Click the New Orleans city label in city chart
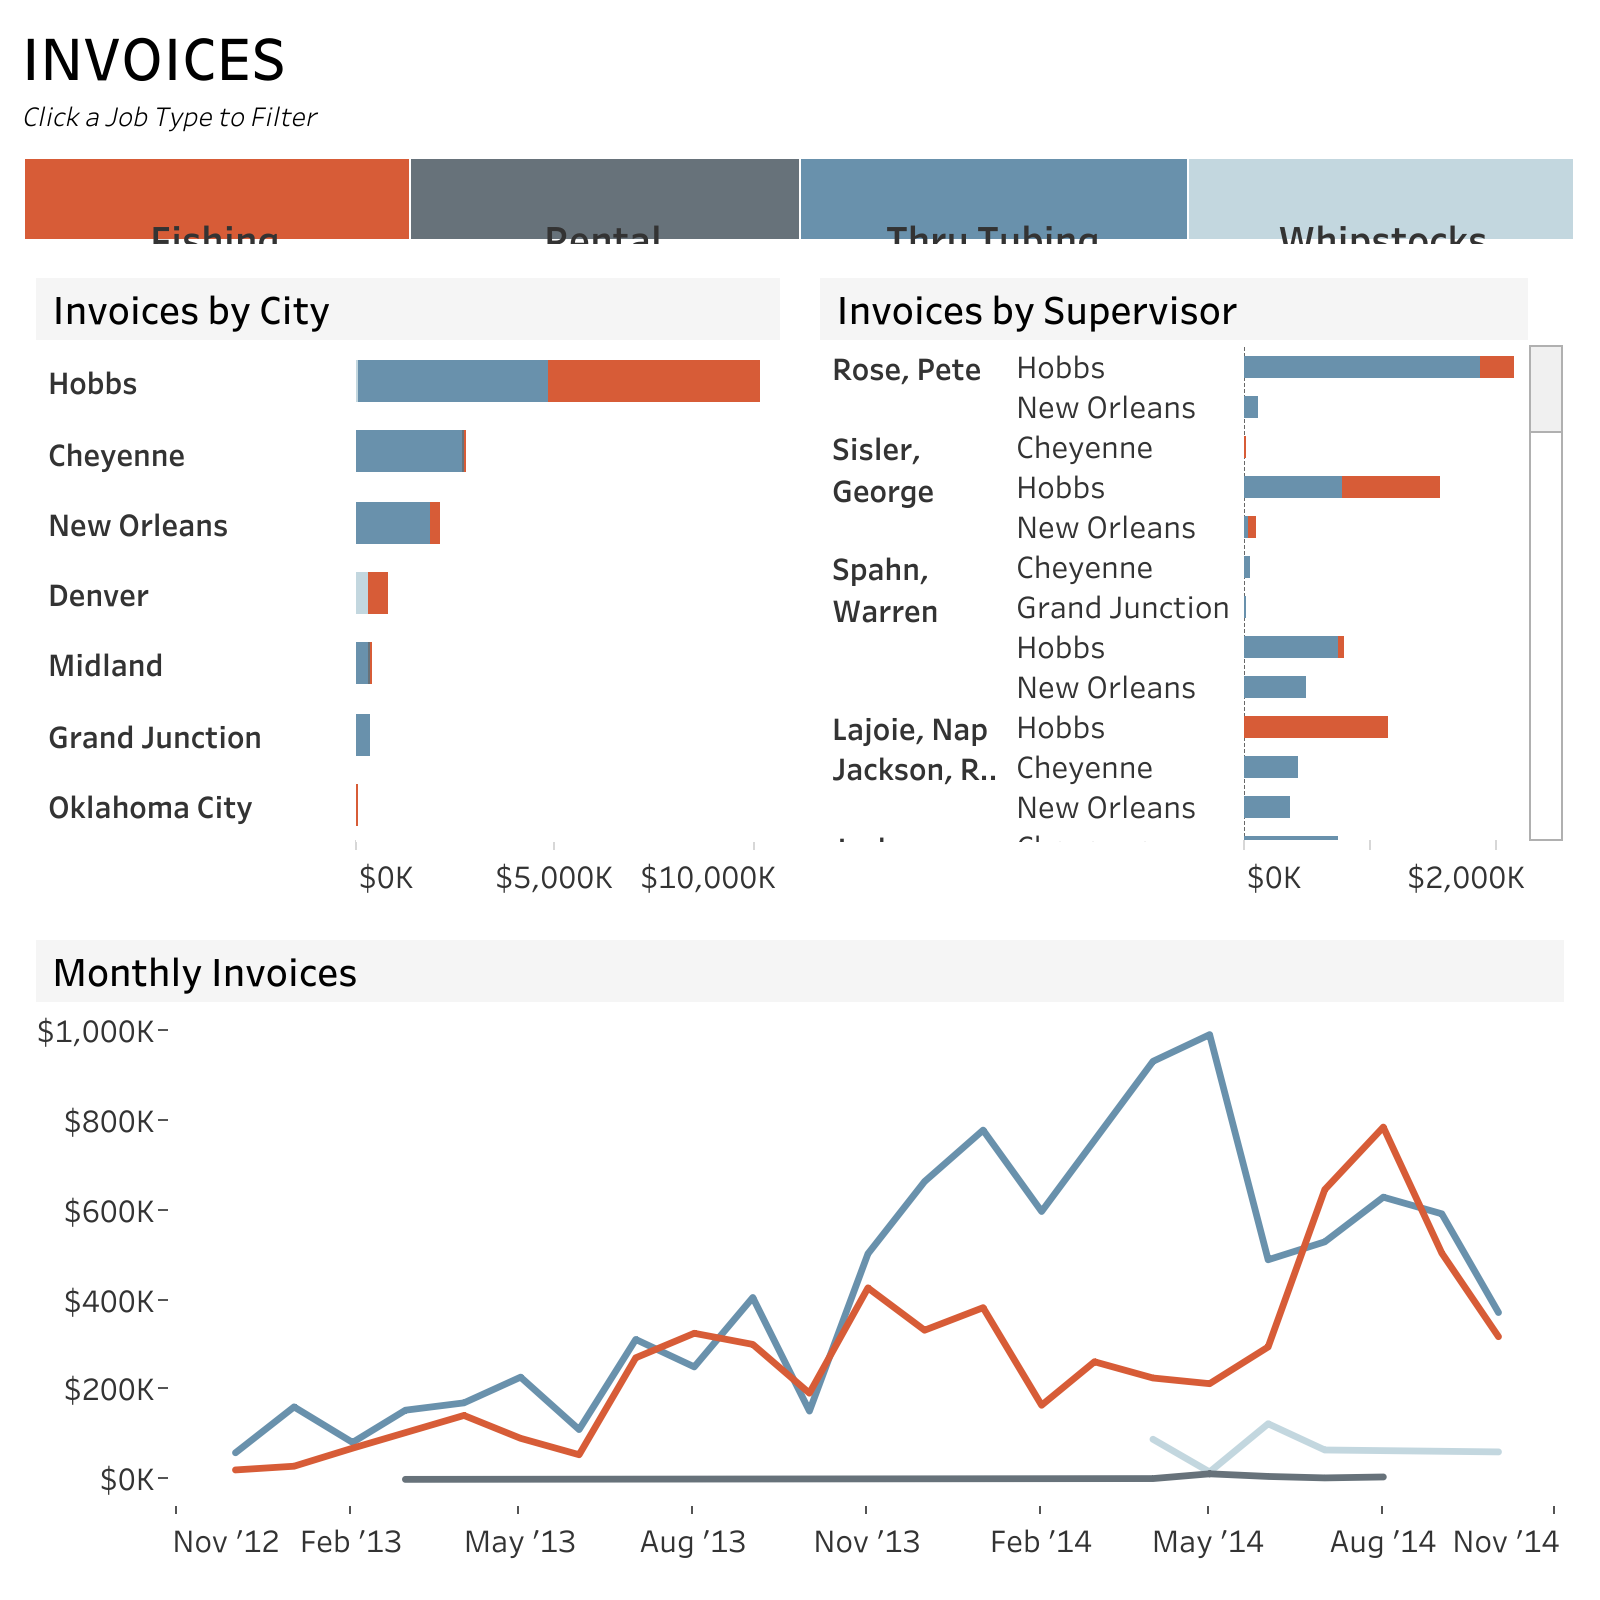 click(138, 526)
